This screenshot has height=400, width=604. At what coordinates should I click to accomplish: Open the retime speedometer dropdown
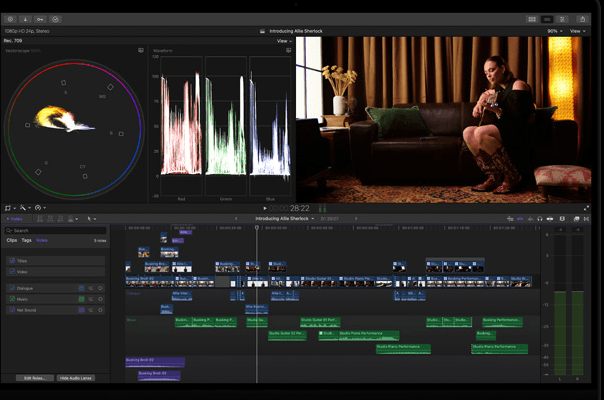click(40, 208)
